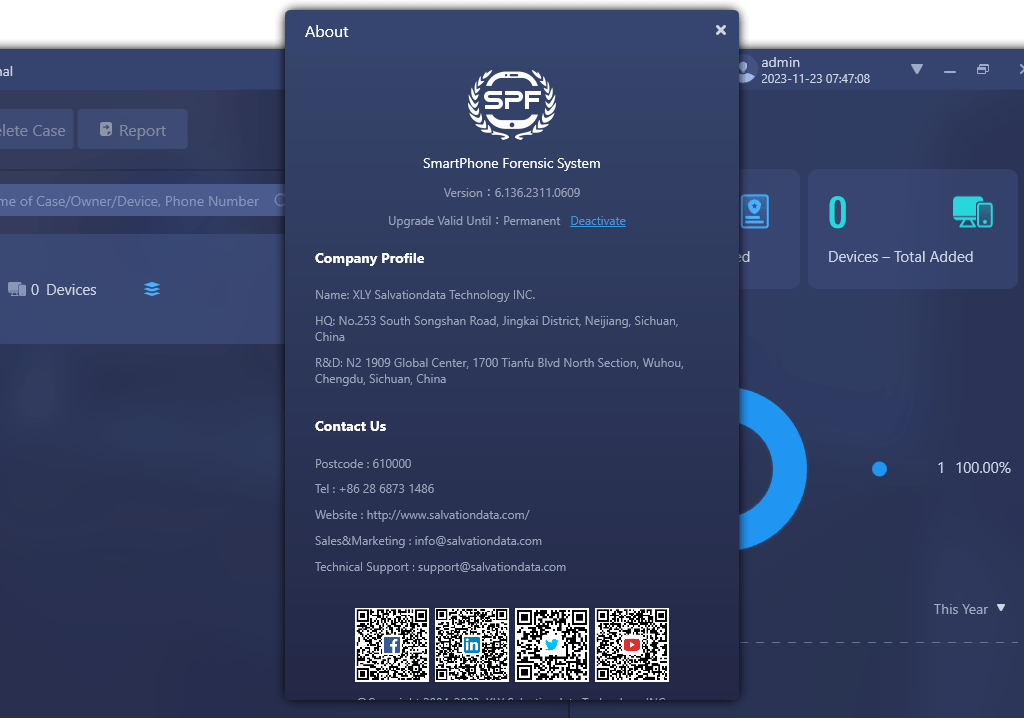Click the YouTube QR code
The height and width of the screenshot is (718, 1024).
click(632, 645)
